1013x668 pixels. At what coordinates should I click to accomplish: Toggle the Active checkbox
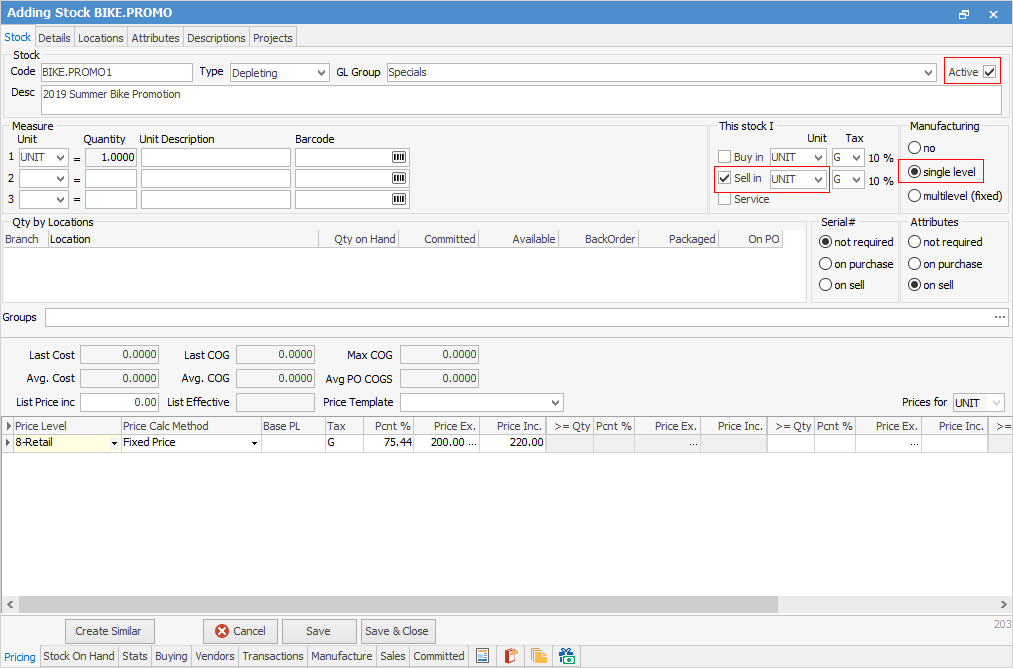[x=990, y=72]
